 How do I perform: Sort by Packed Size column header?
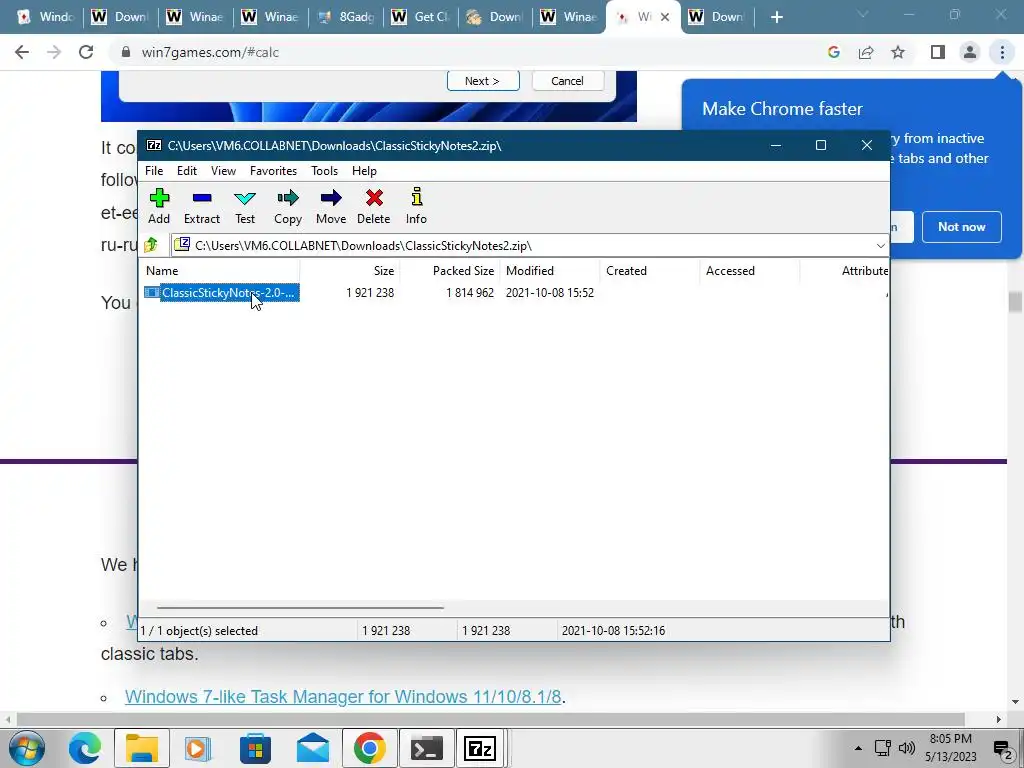(x=450, y=271)
